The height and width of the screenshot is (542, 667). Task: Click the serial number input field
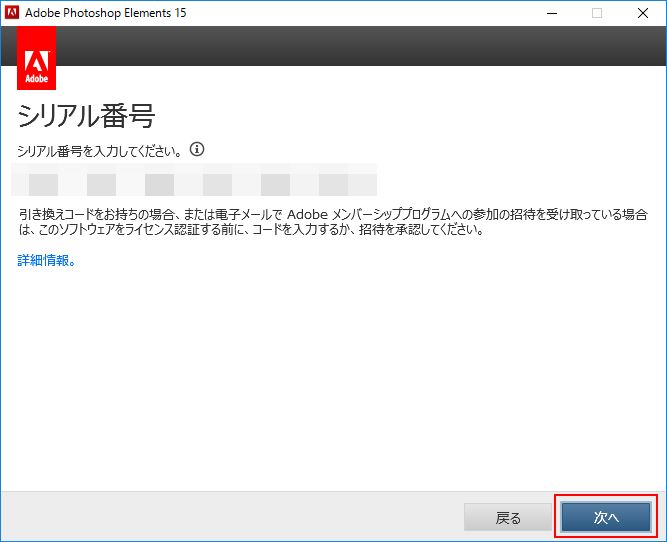coord(194,180)
